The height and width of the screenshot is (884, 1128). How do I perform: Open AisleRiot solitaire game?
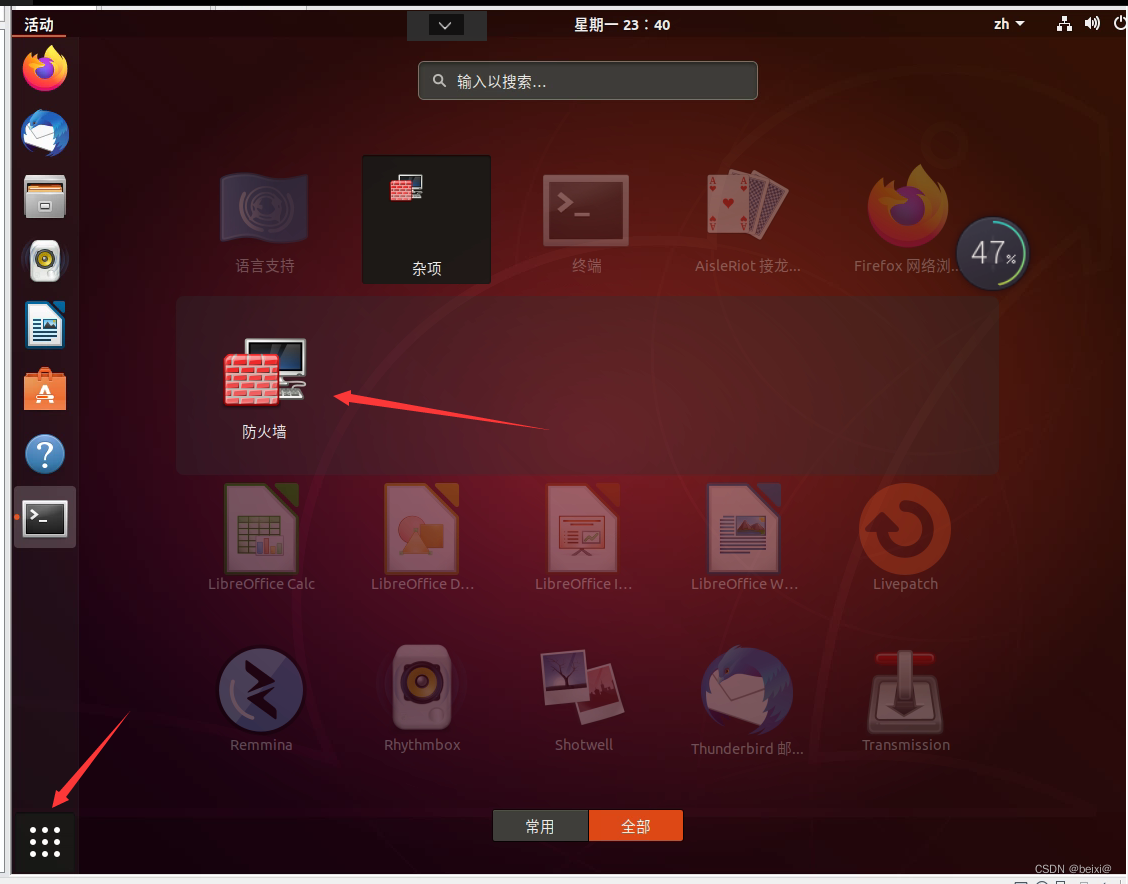click(x=747, y=223)
